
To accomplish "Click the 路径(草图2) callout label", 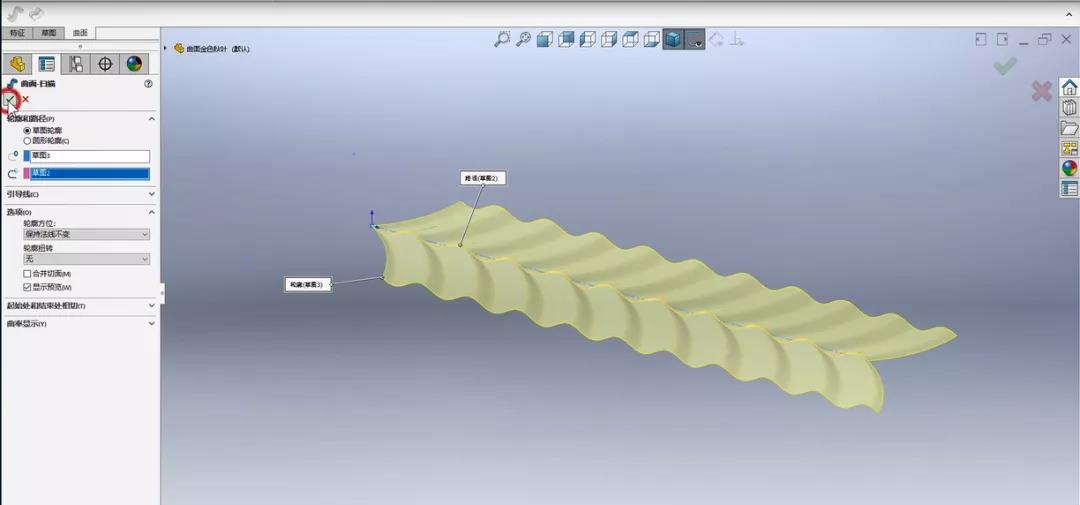I will pos(481,178).
